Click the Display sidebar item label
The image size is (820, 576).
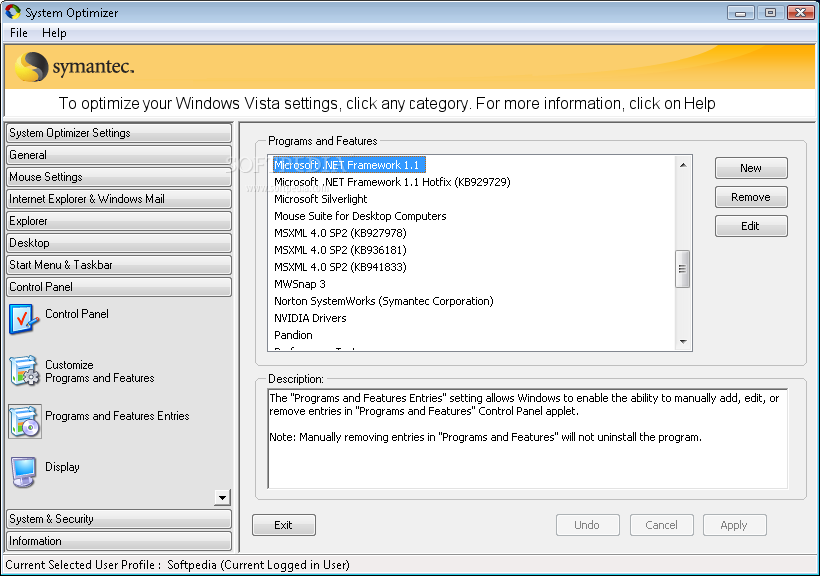(x=62, y=467)
